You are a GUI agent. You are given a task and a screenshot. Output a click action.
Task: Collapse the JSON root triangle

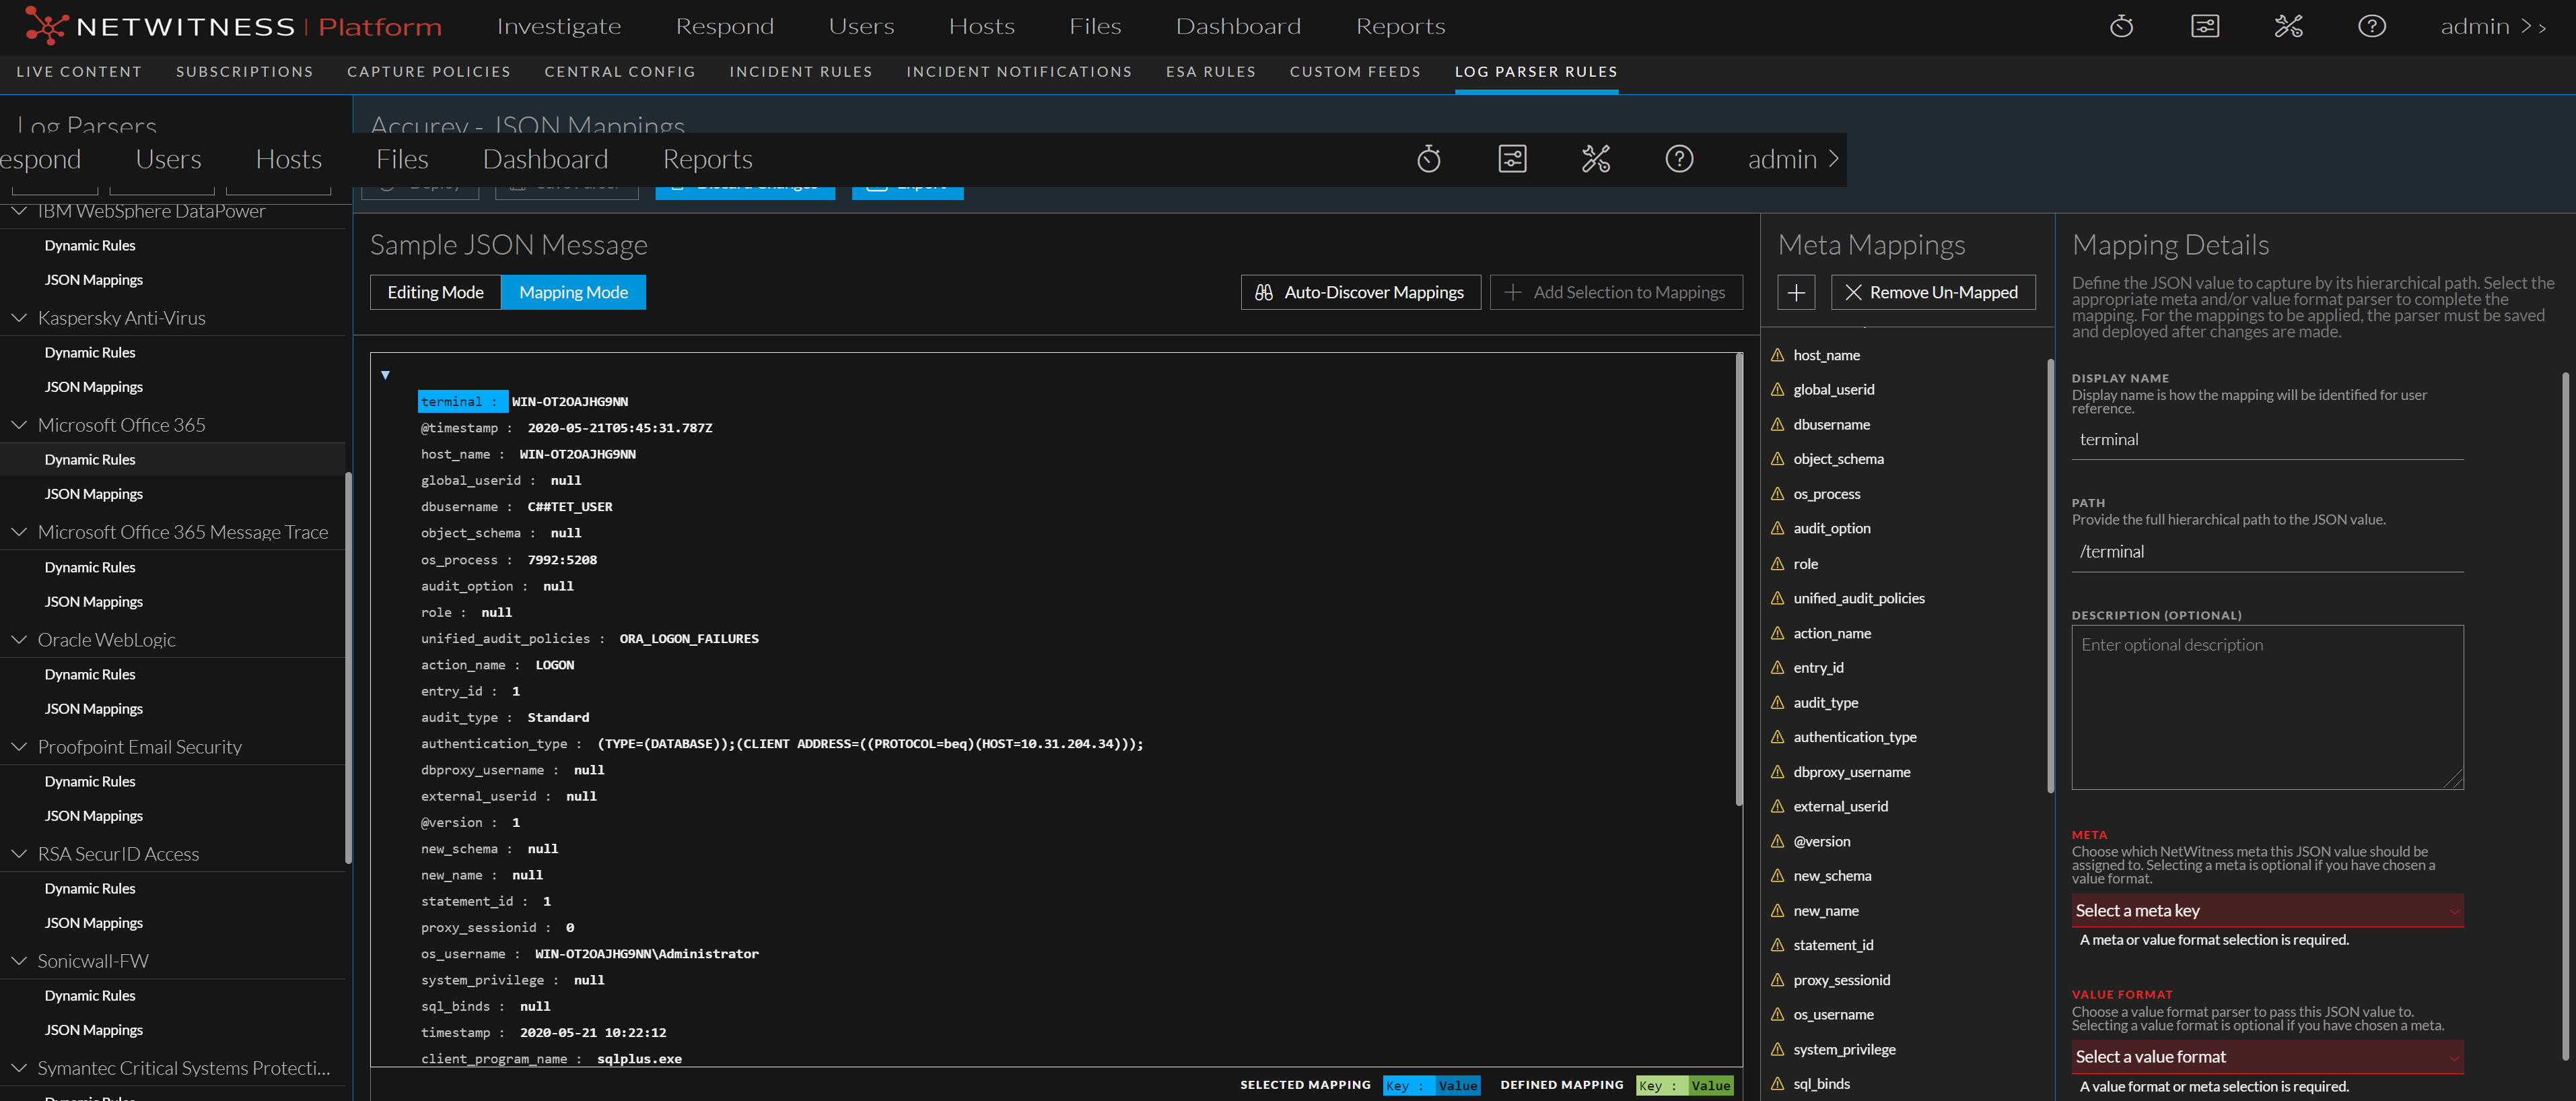pyautogui.click(x=385, y=375)
